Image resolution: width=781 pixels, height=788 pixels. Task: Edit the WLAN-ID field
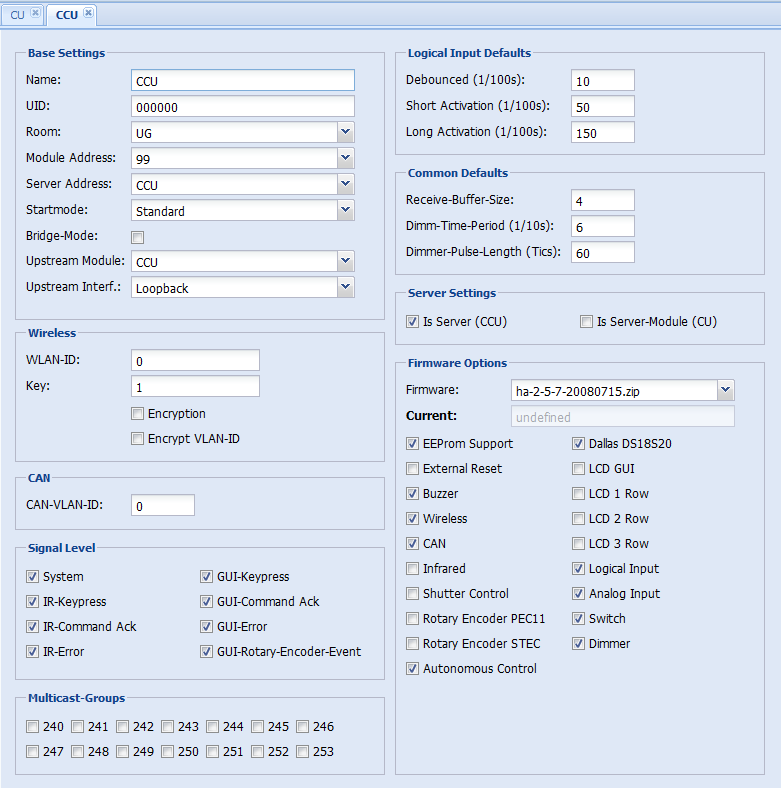tap(196, 360)
